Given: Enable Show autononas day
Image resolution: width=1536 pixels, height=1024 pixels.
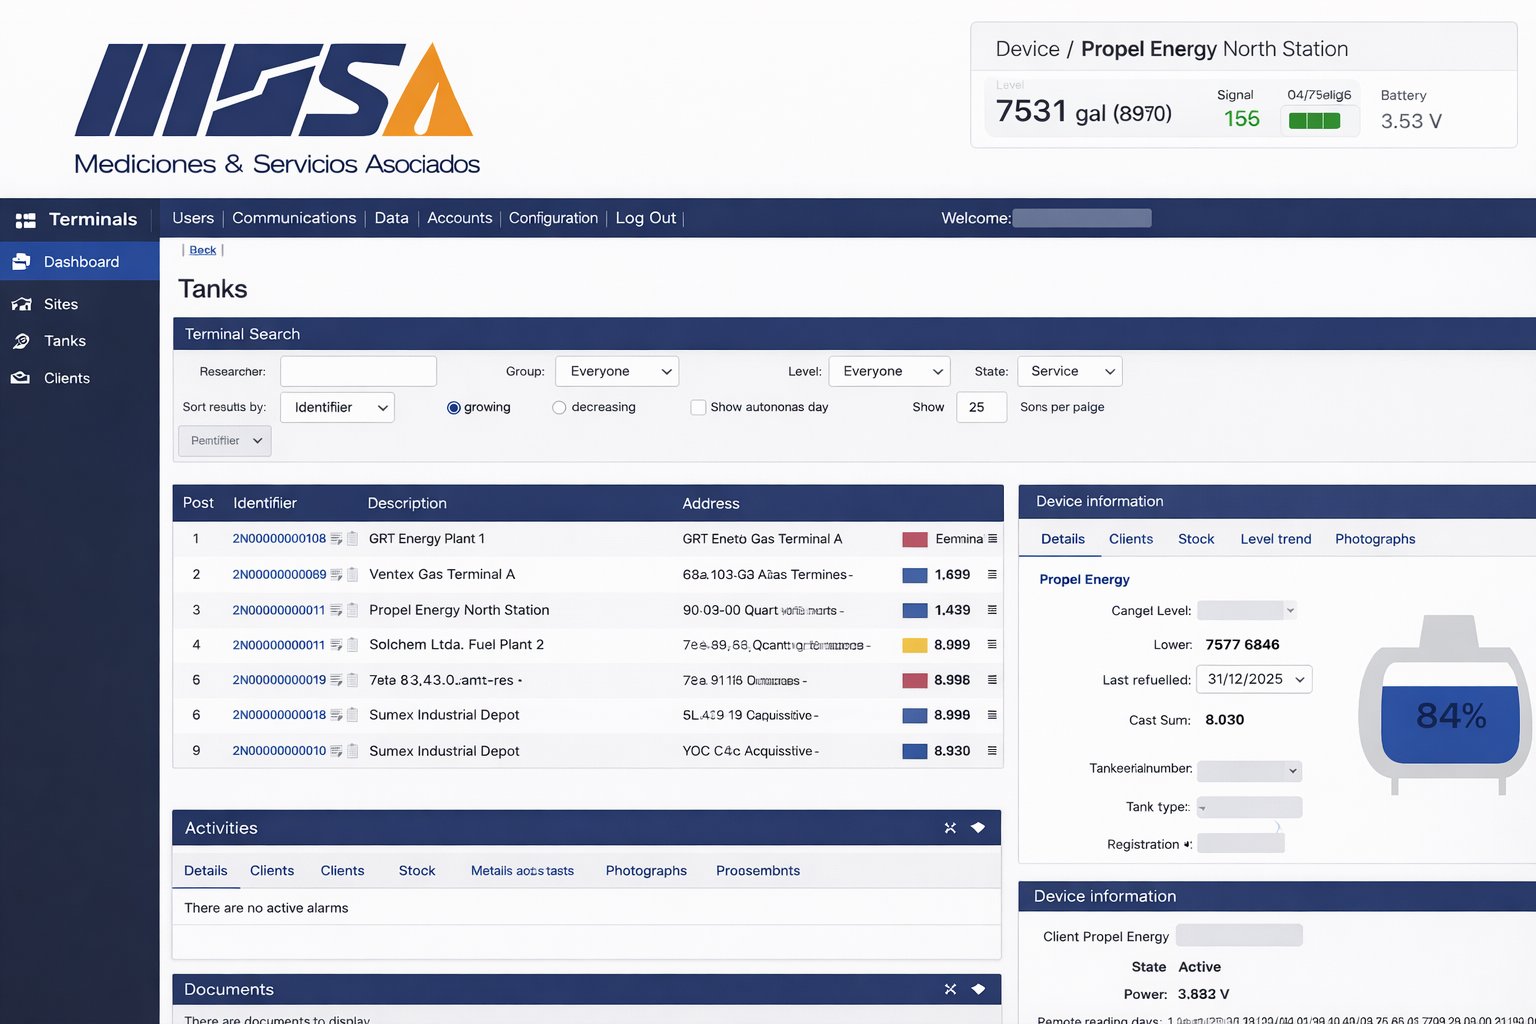Looking at the screenshot, I should (x=697, y=407).
